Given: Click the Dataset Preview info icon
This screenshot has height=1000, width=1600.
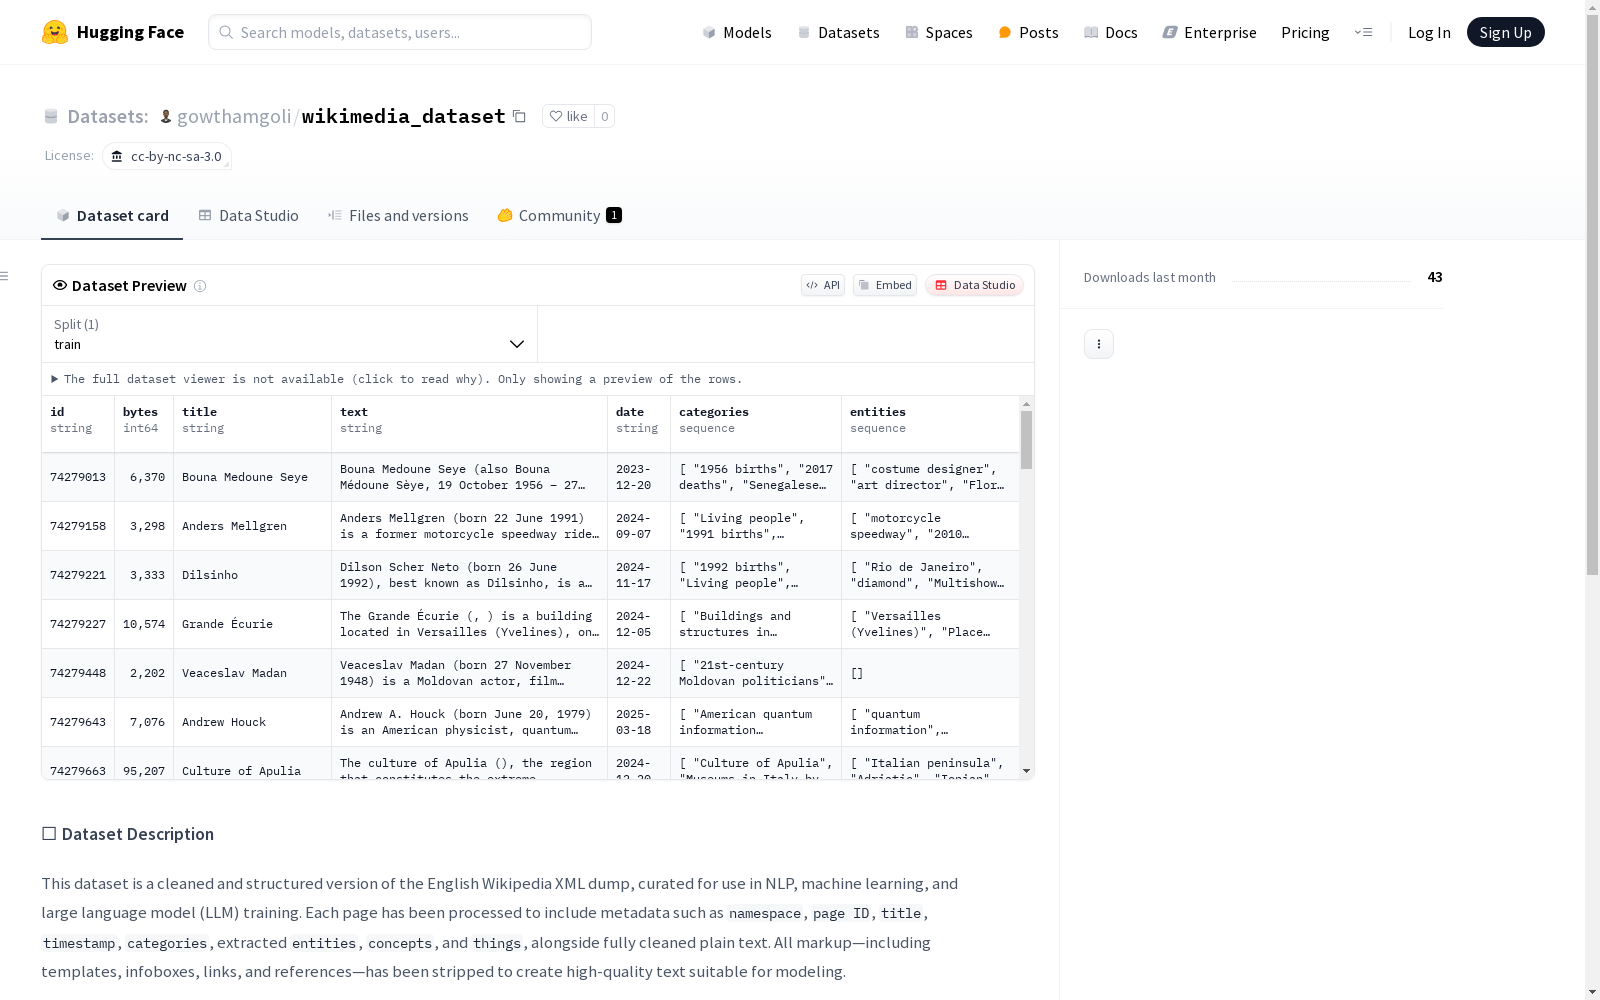Looking at the screenshot, I should coord(200,286).
